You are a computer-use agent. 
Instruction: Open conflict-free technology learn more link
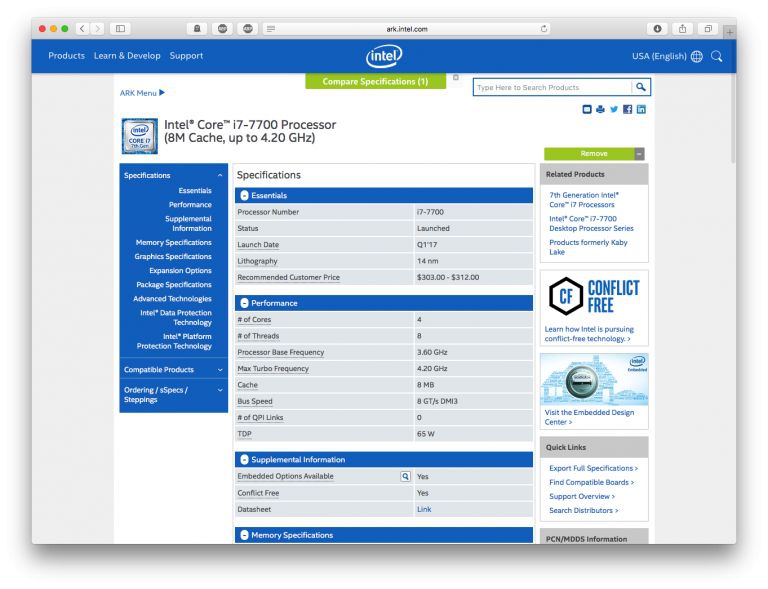pos(589,334)
